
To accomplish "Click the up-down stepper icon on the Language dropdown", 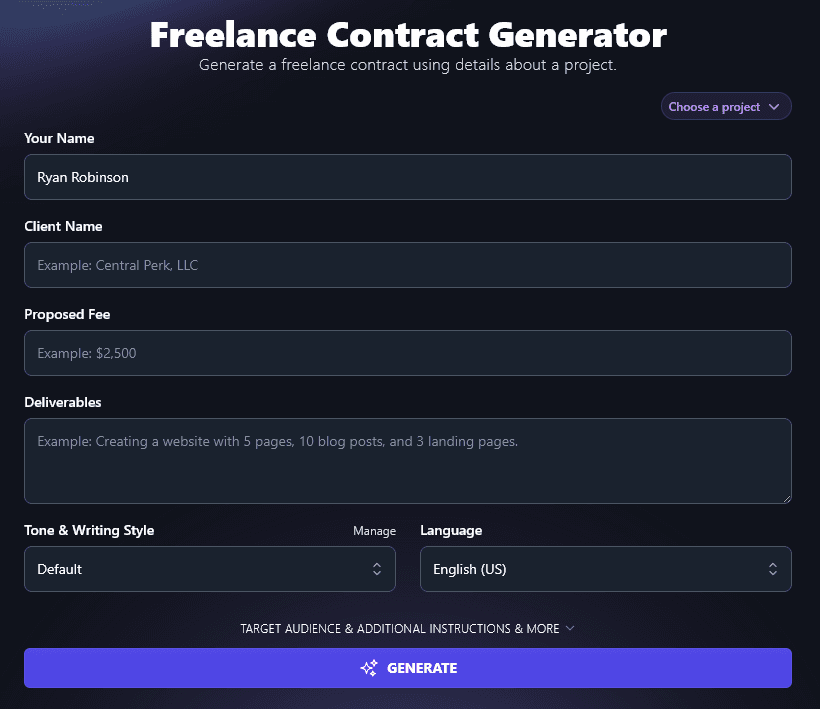I will point(773,568).
